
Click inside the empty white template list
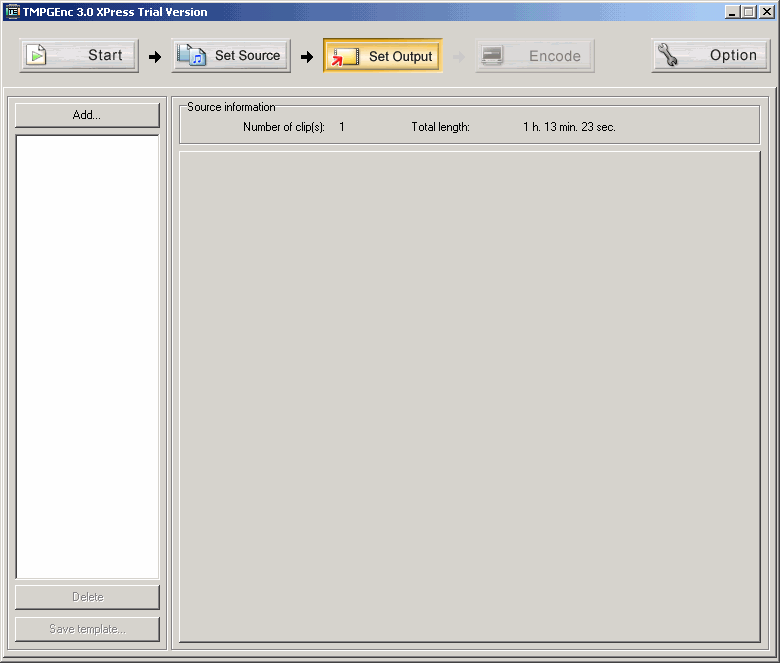point(87,355)
